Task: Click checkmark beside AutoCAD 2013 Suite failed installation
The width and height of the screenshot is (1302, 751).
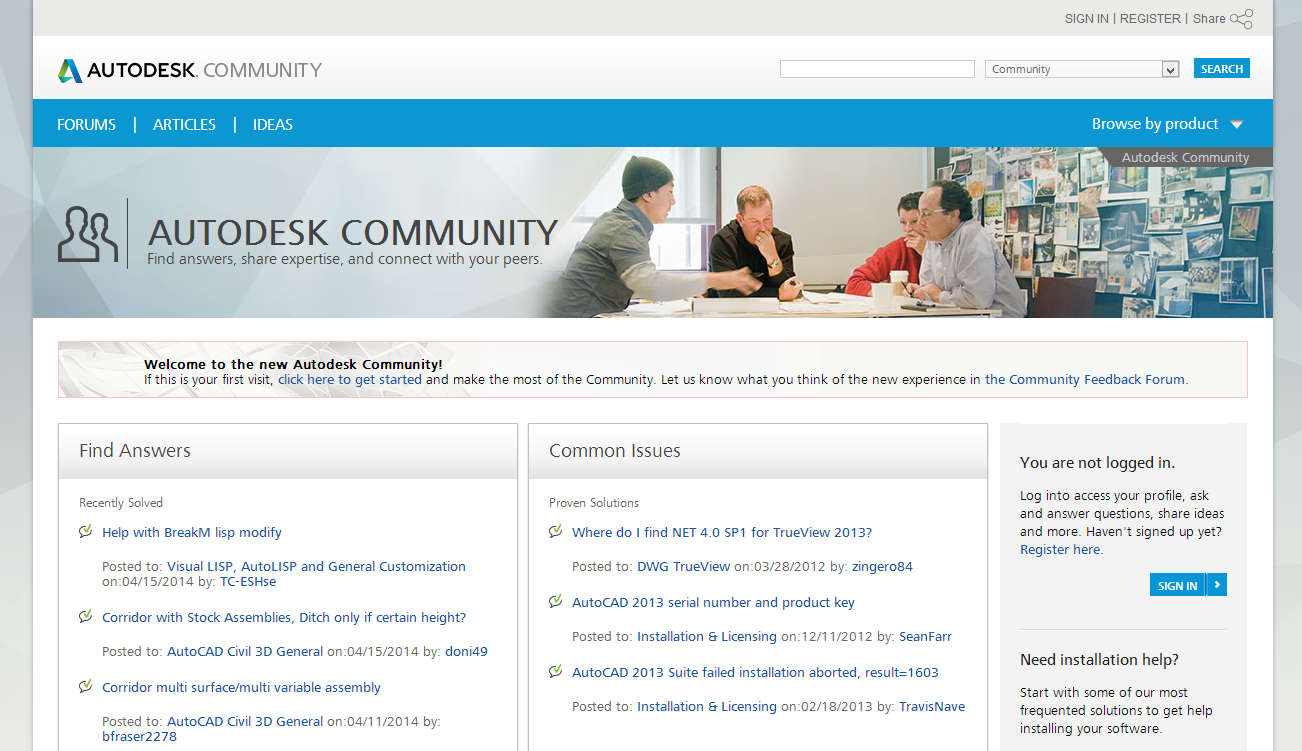Action: click(556, 671)
